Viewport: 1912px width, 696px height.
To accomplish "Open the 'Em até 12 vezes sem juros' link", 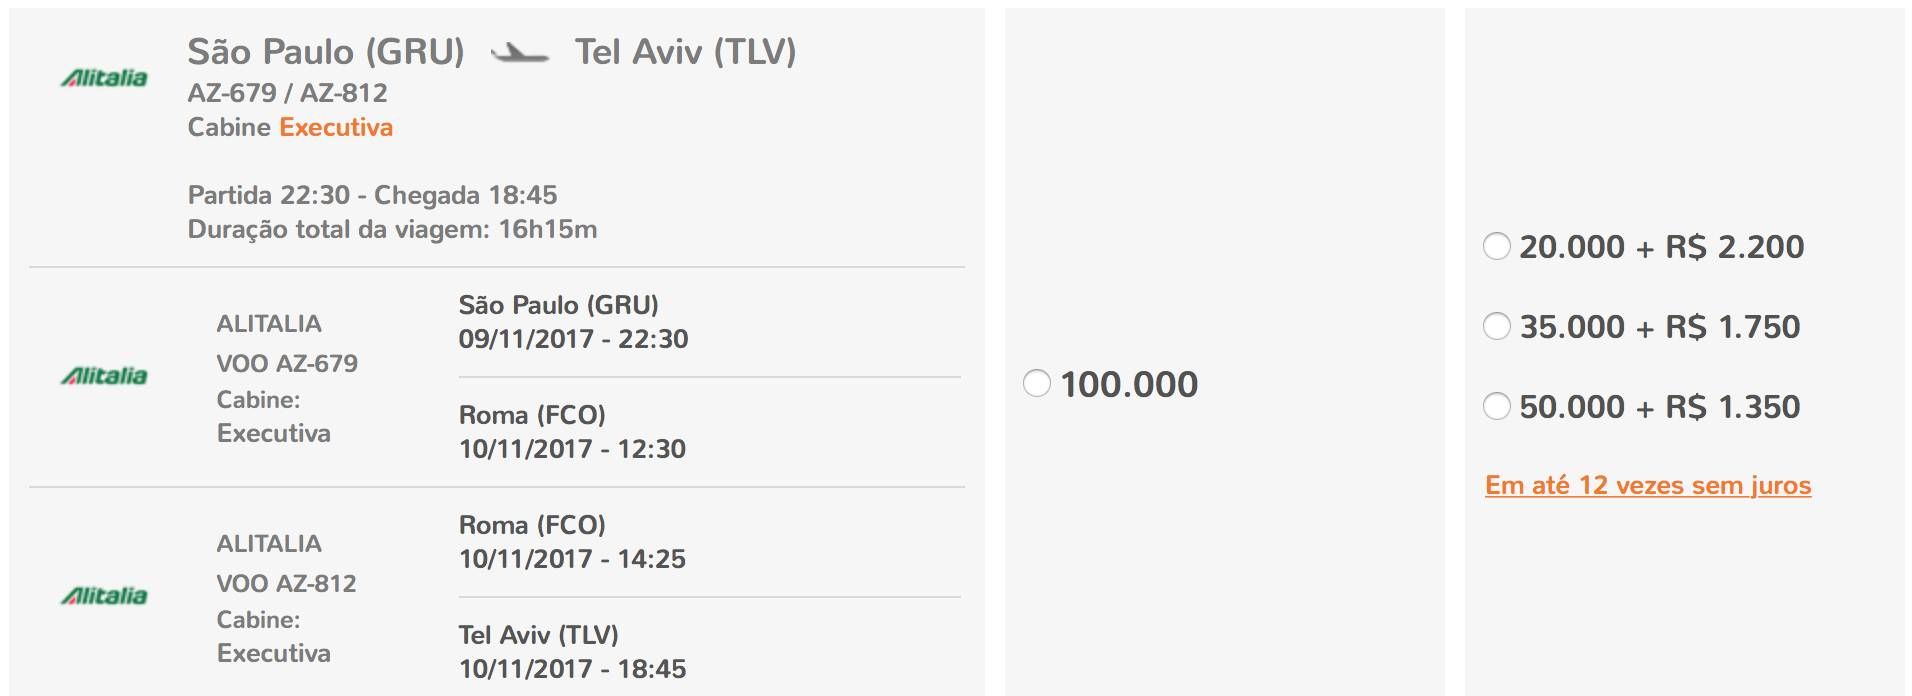I will pyautogui.click(x=1648, y=486).
